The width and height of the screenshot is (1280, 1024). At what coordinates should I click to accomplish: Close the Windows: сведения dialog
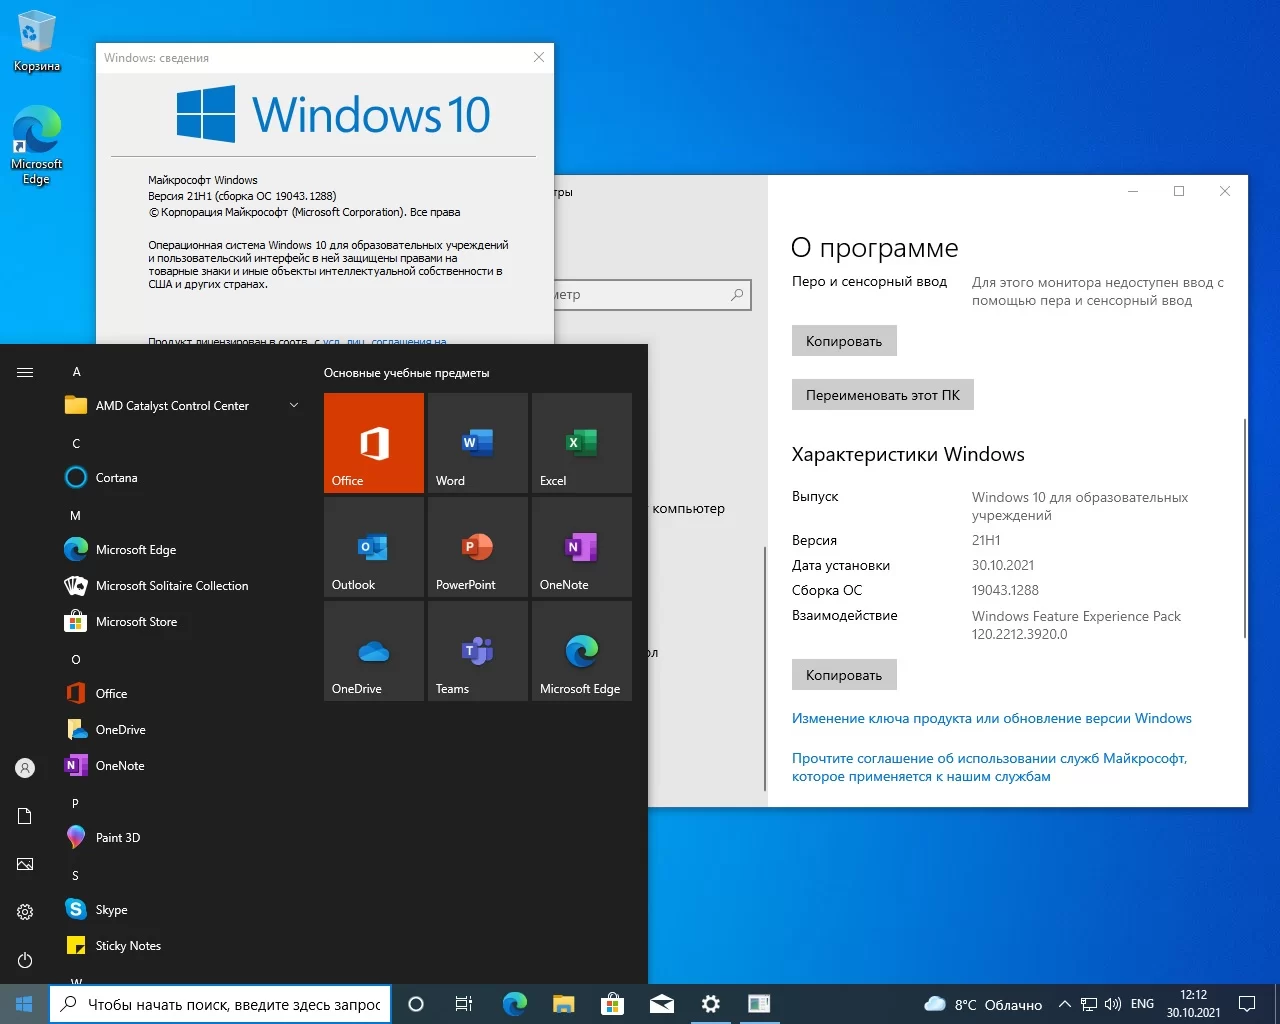pos(539,57)
